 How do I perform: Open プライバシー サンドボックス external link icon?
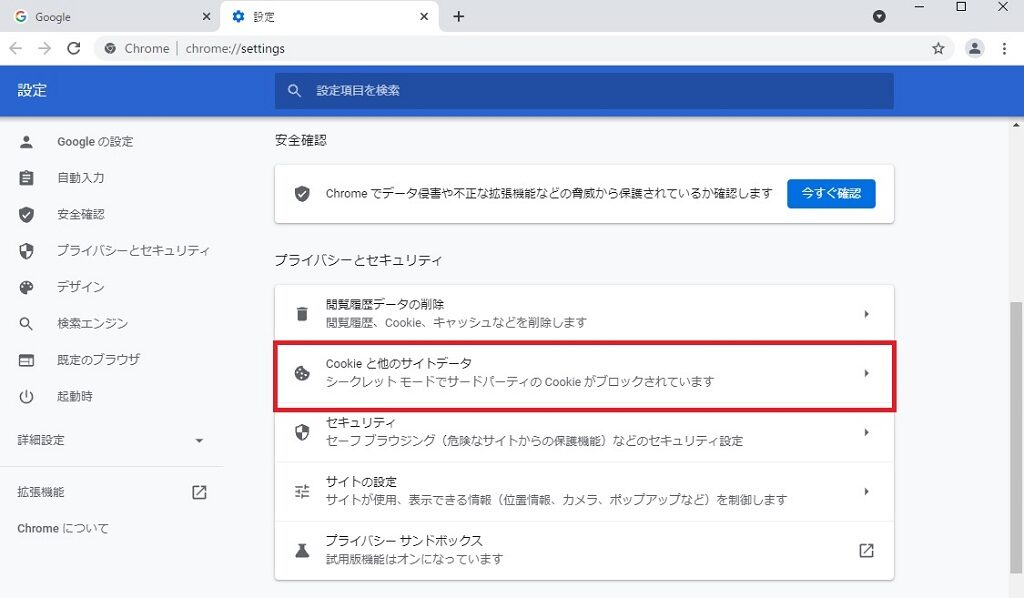pyautogui.click(x=866, y=550)
